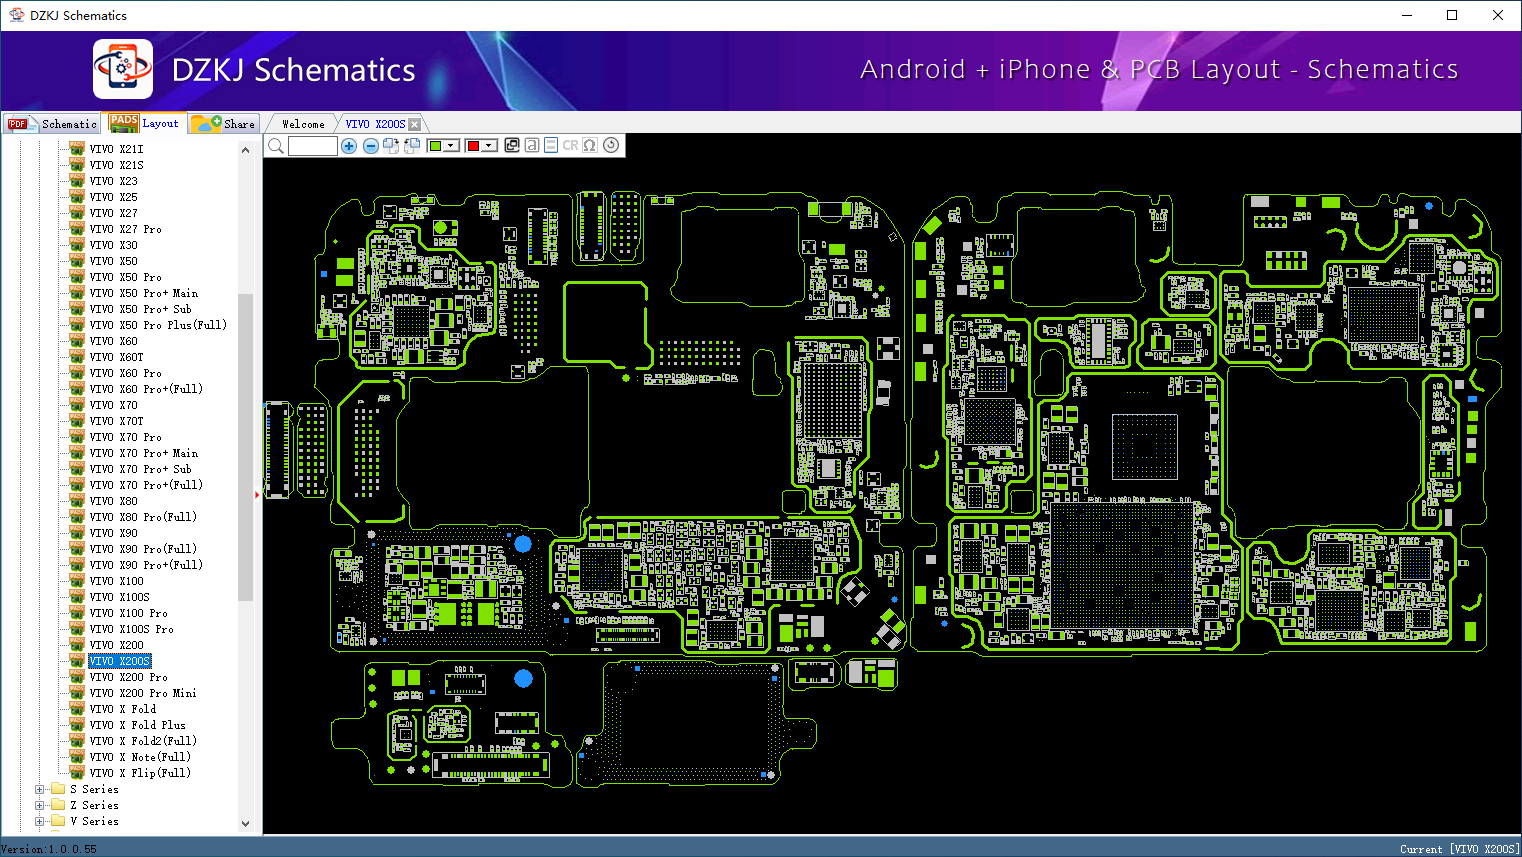Viewport: 1522px width, 857px height.
Task: Click the tree scrollbar down arrow
Action: click(x=246, y=824)
